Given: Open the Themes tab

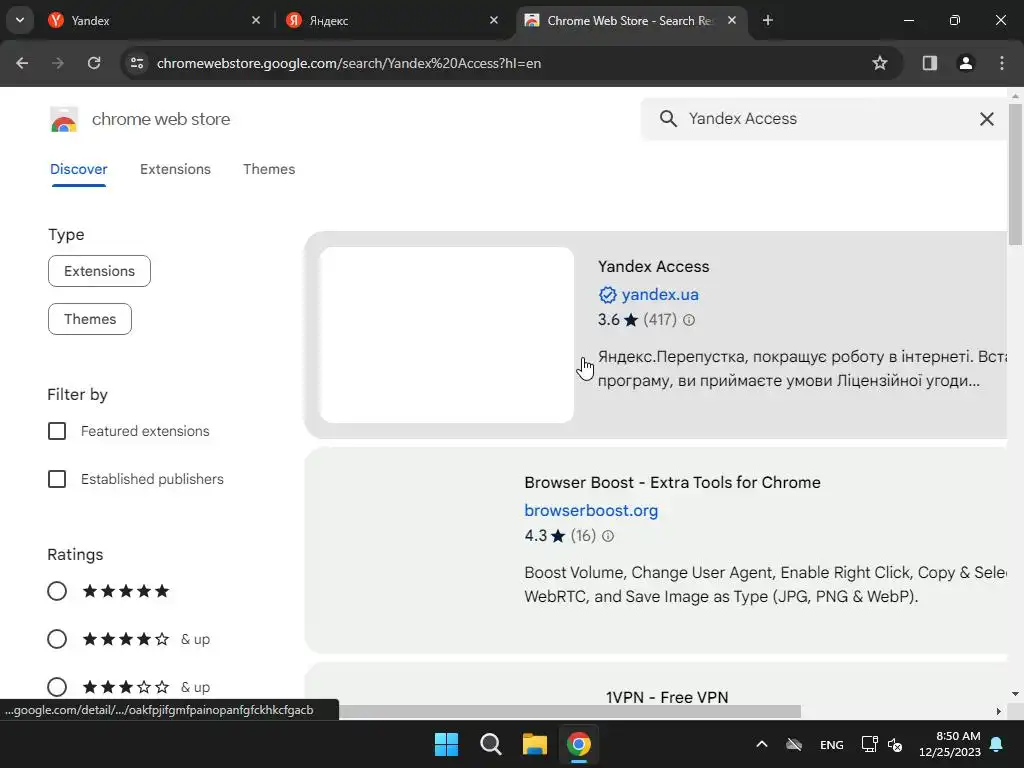Looking at the screenshot, I should [269, 169].
